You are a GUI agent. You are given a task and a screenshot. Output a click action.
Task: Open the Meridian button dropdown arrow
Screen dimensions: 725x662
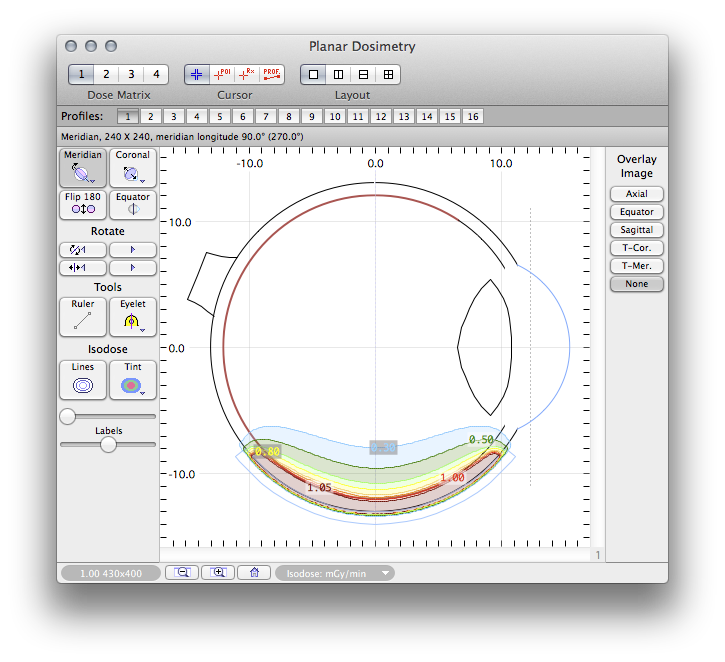(x=92, y=181)
